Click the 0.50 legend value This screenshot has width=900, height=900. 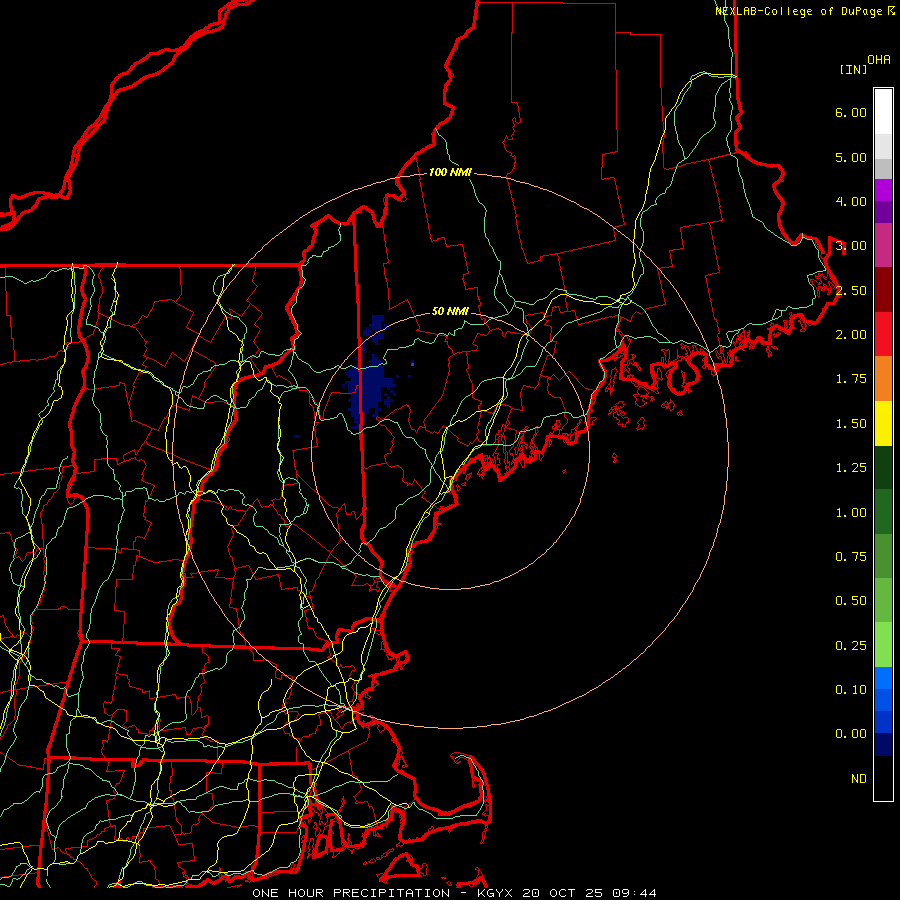[851, 601]
